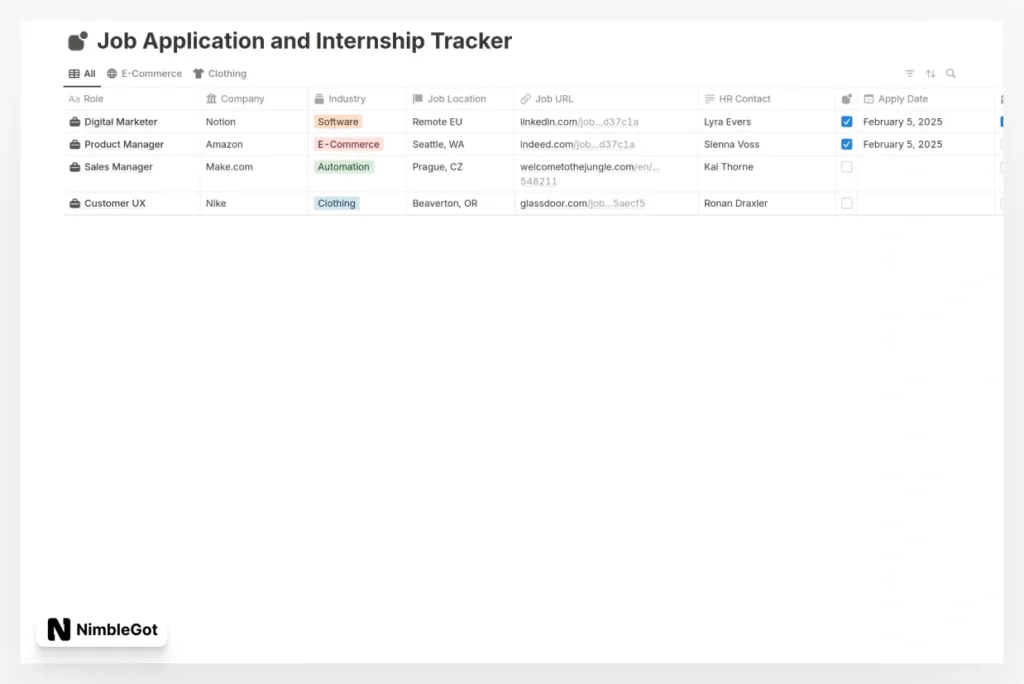Image resolution: width=1024 pixels, height=684 pixels.
Task: Check the applied checkbox for Sales Manager
Action: point(847,168)
